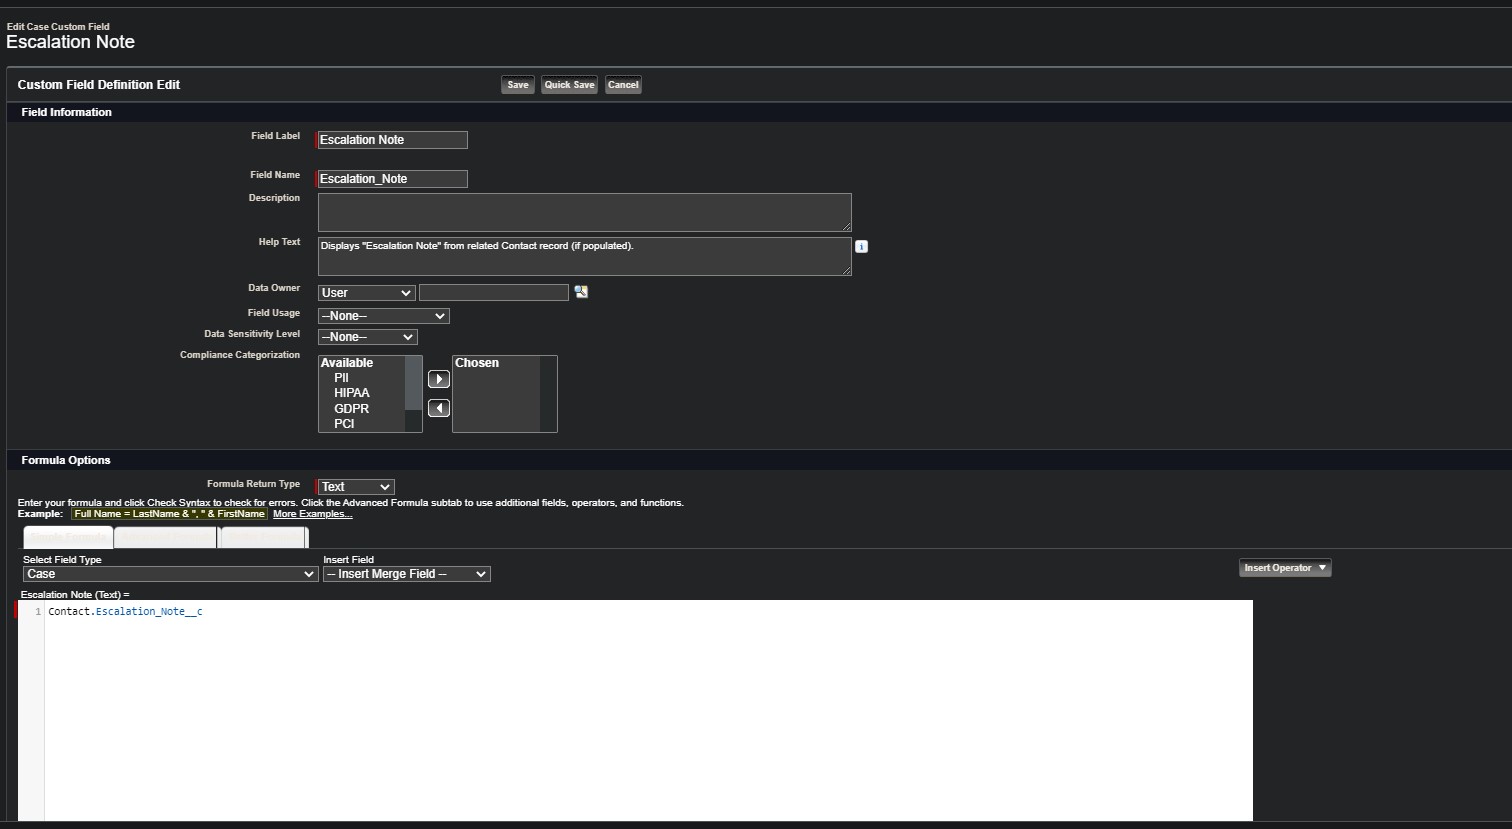Image resolution: width=1512 pixels, height=829 pixels.
Task: Open Data Sensitivity Level dropdown
Action: 367,337
